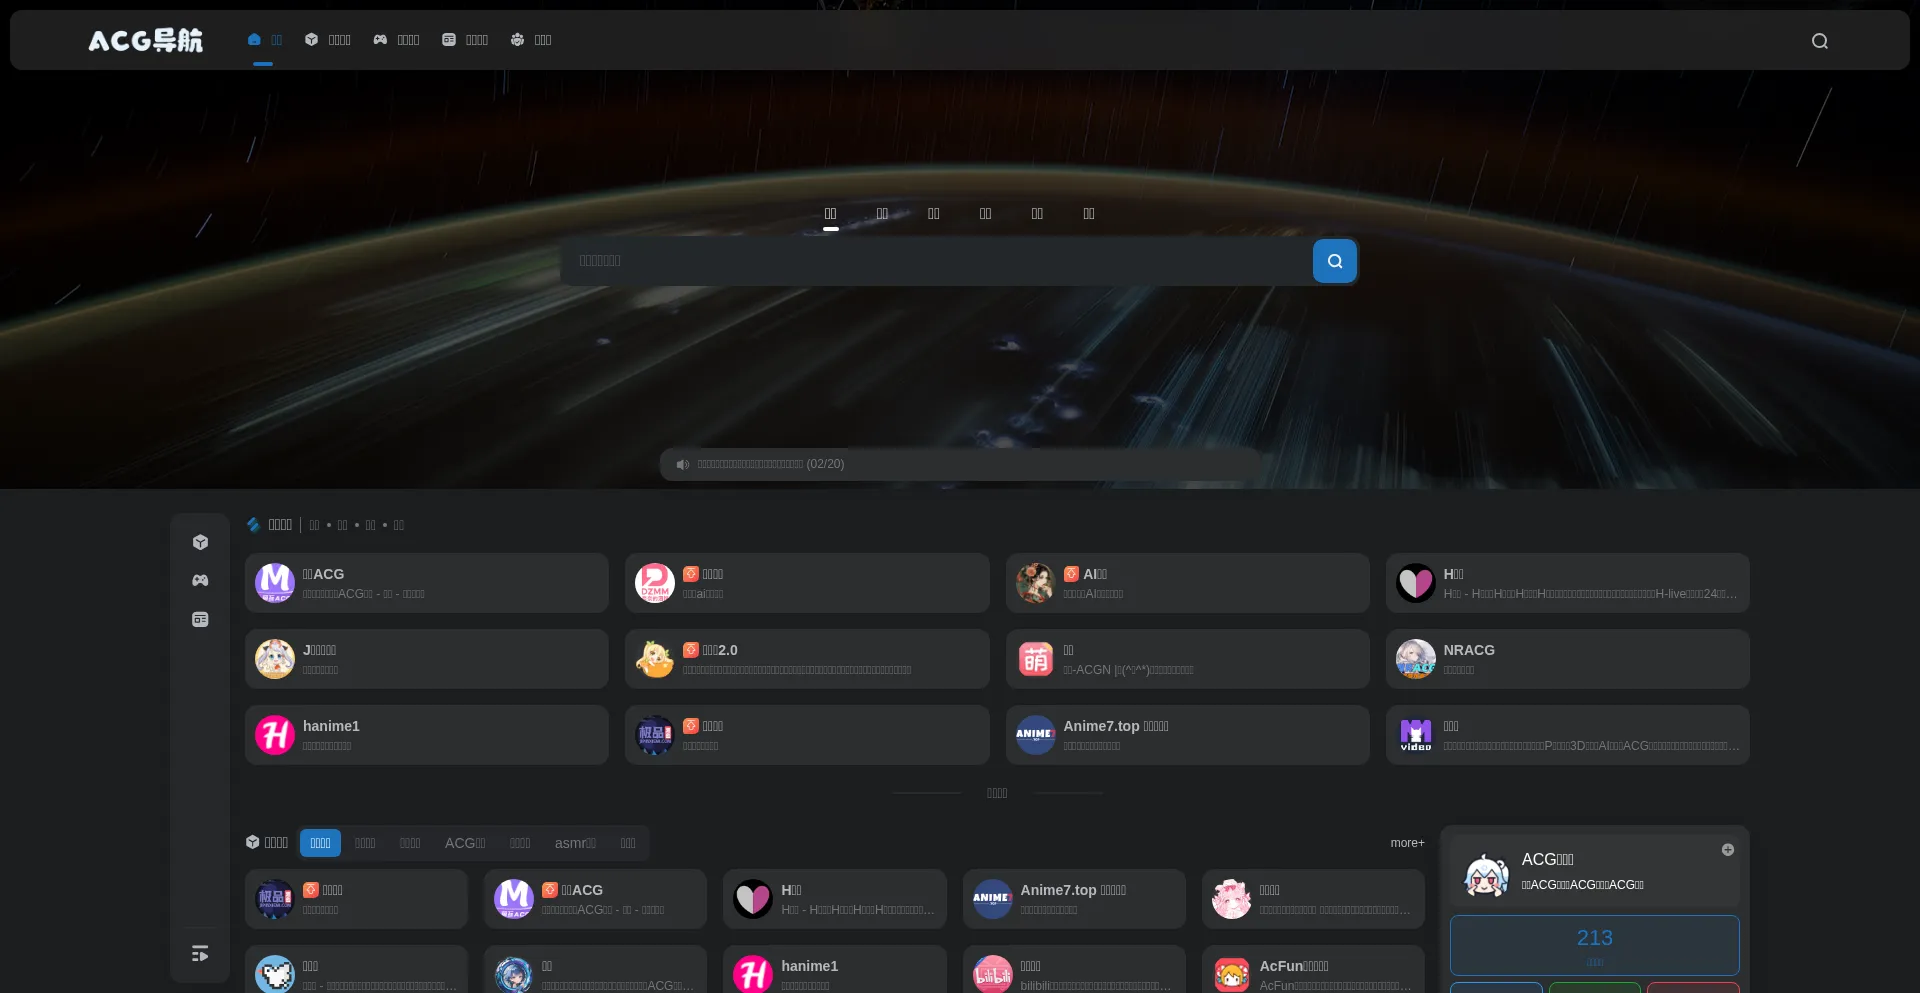Click the AcFun site card
Screen dimensions: 1920x993
(x=1313, y=970)
